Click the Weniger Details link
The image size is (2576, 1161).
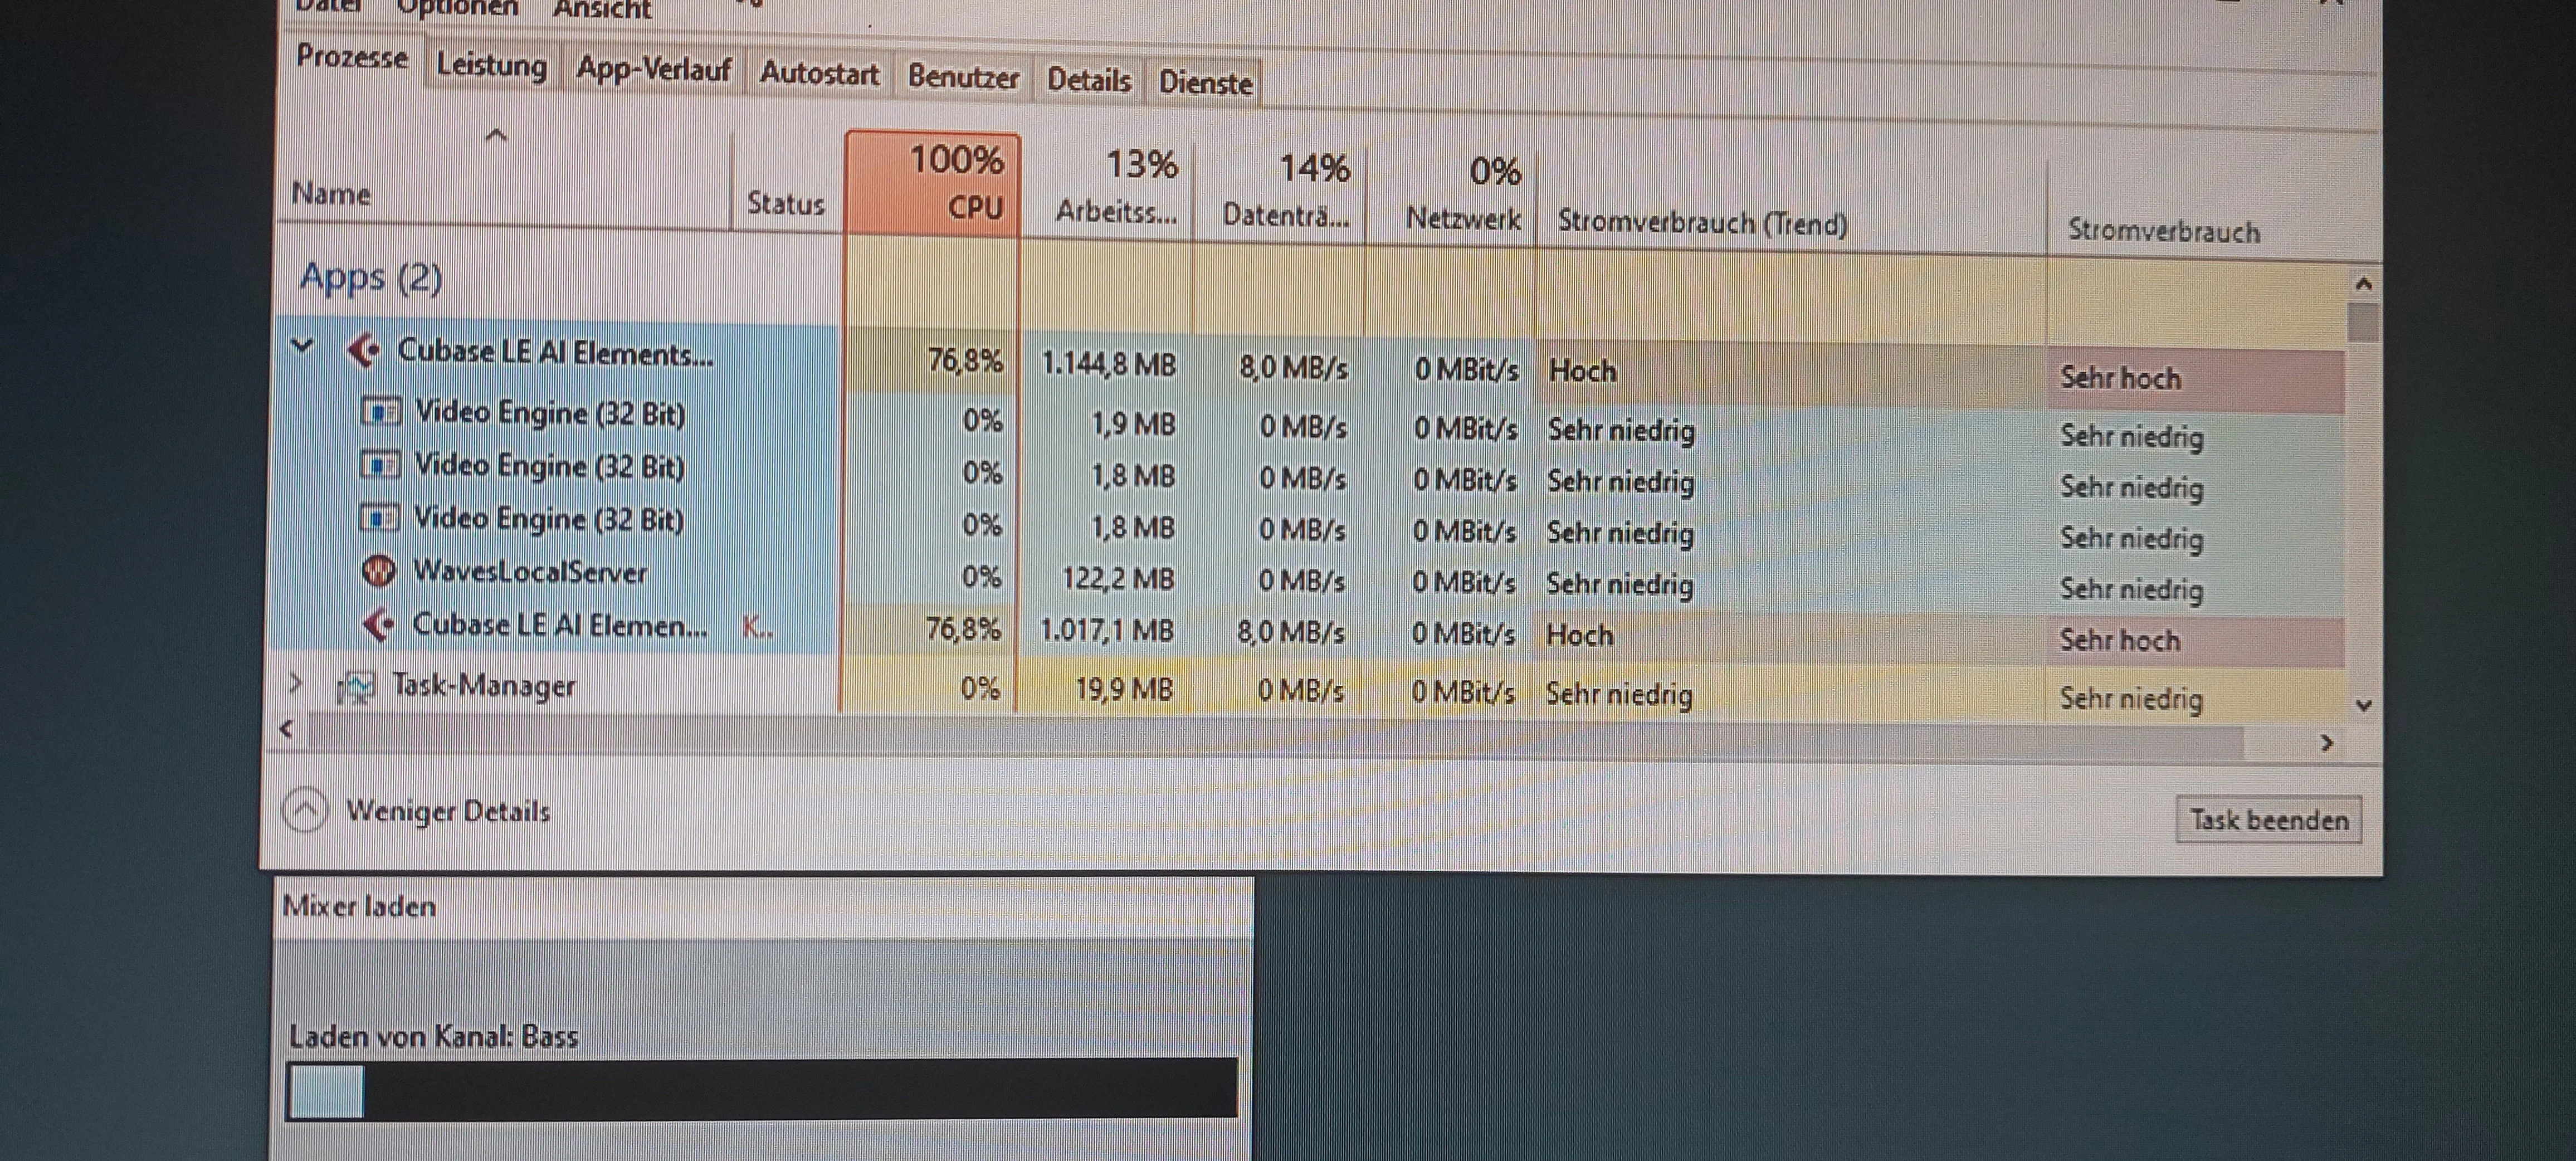(x=447, y=811)
